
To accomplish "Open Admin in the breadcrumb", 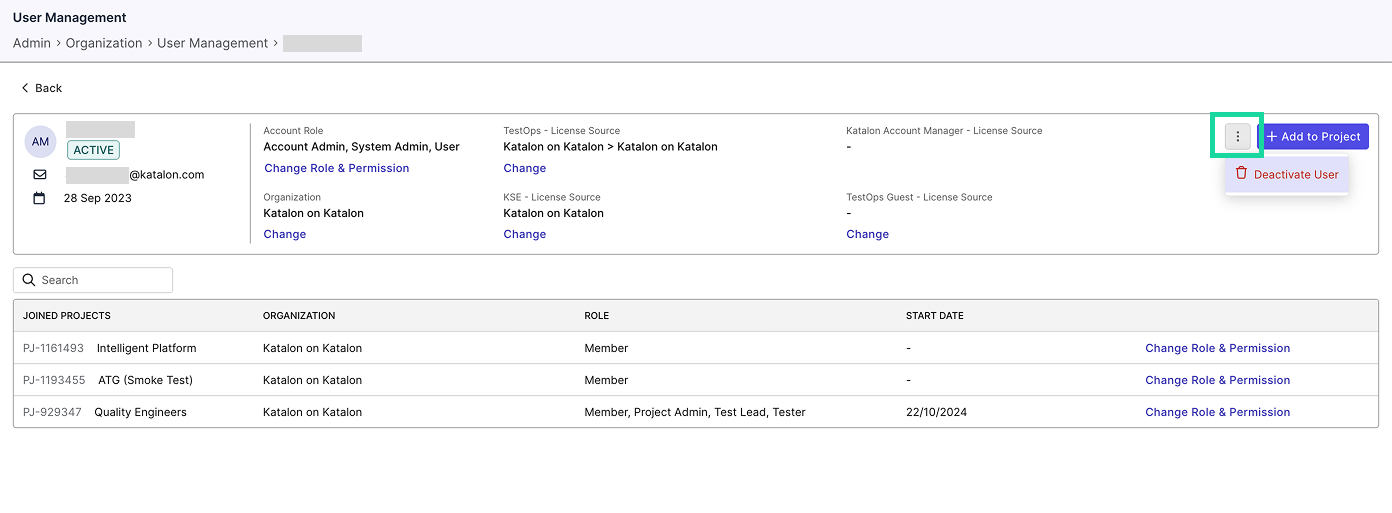I will (x=32, y=43).
